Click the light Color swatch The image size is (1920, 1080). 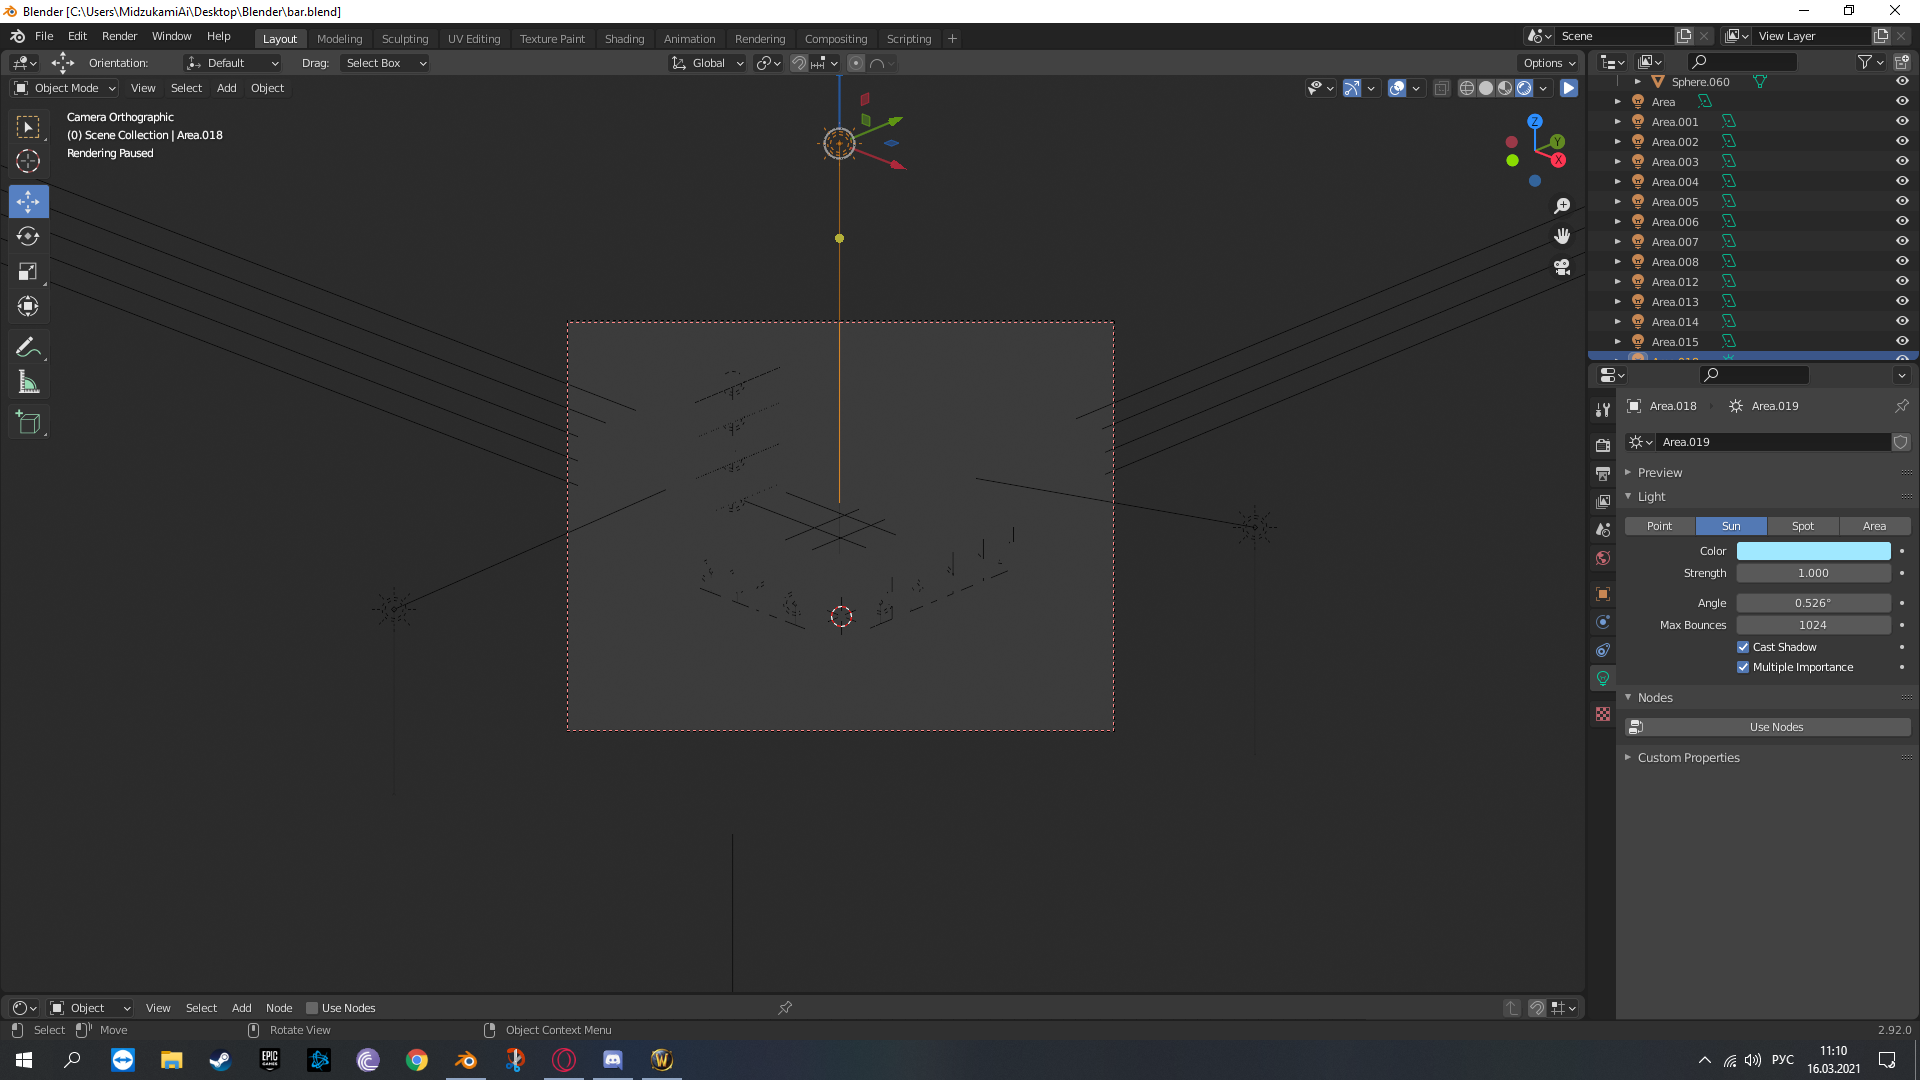(1813, 551)
